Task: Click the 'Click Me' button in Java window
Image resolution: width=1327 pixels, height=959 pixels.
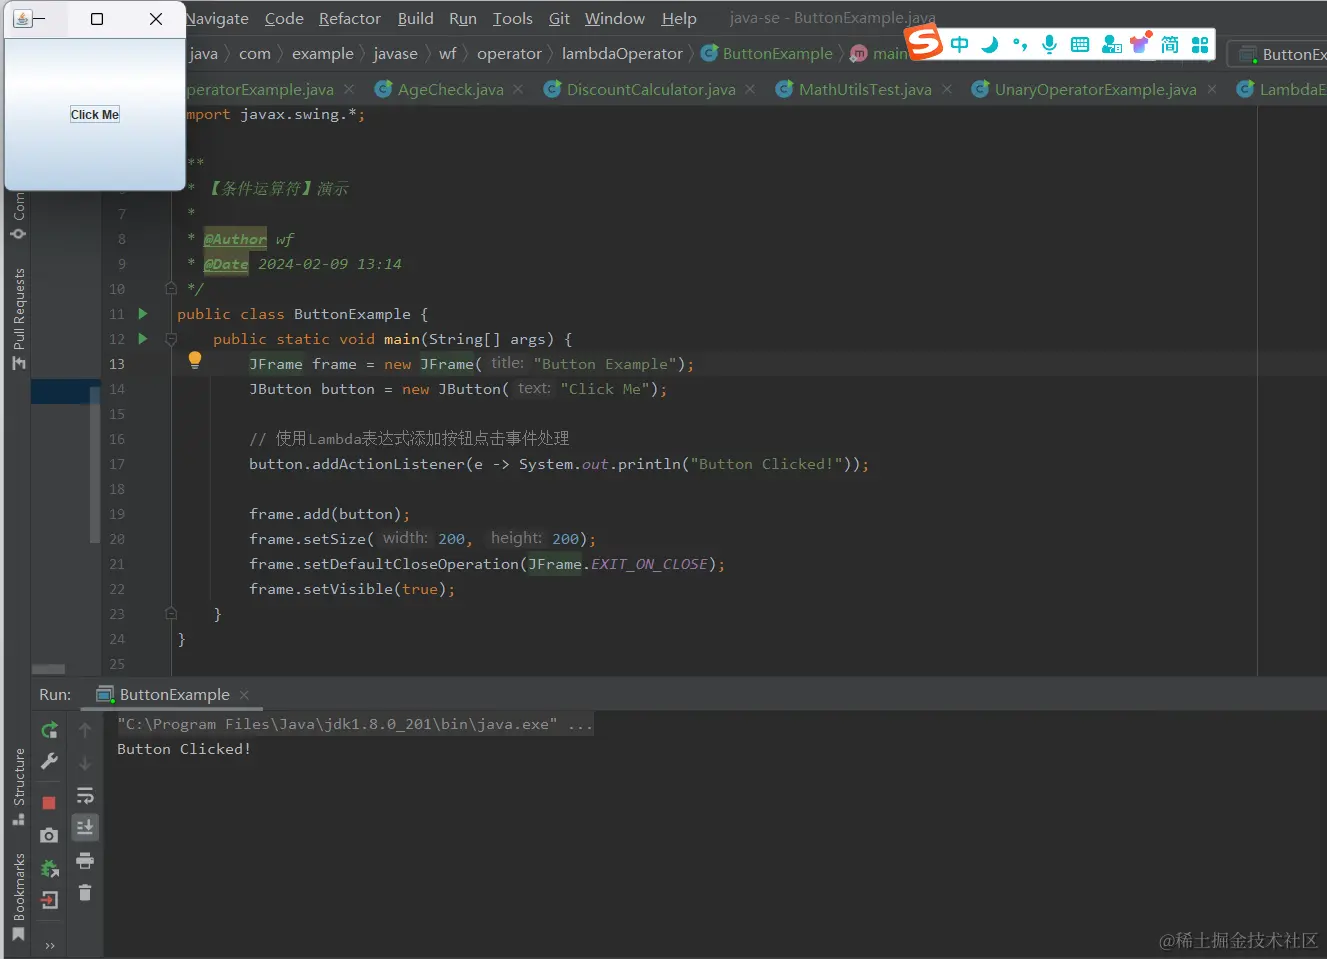Action: (95, 115)
